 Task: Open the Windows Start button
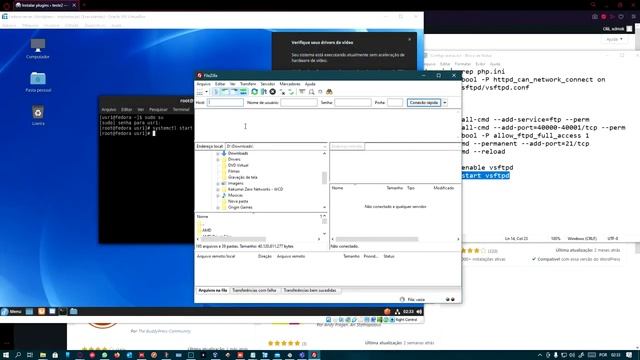tap(6, 356)
